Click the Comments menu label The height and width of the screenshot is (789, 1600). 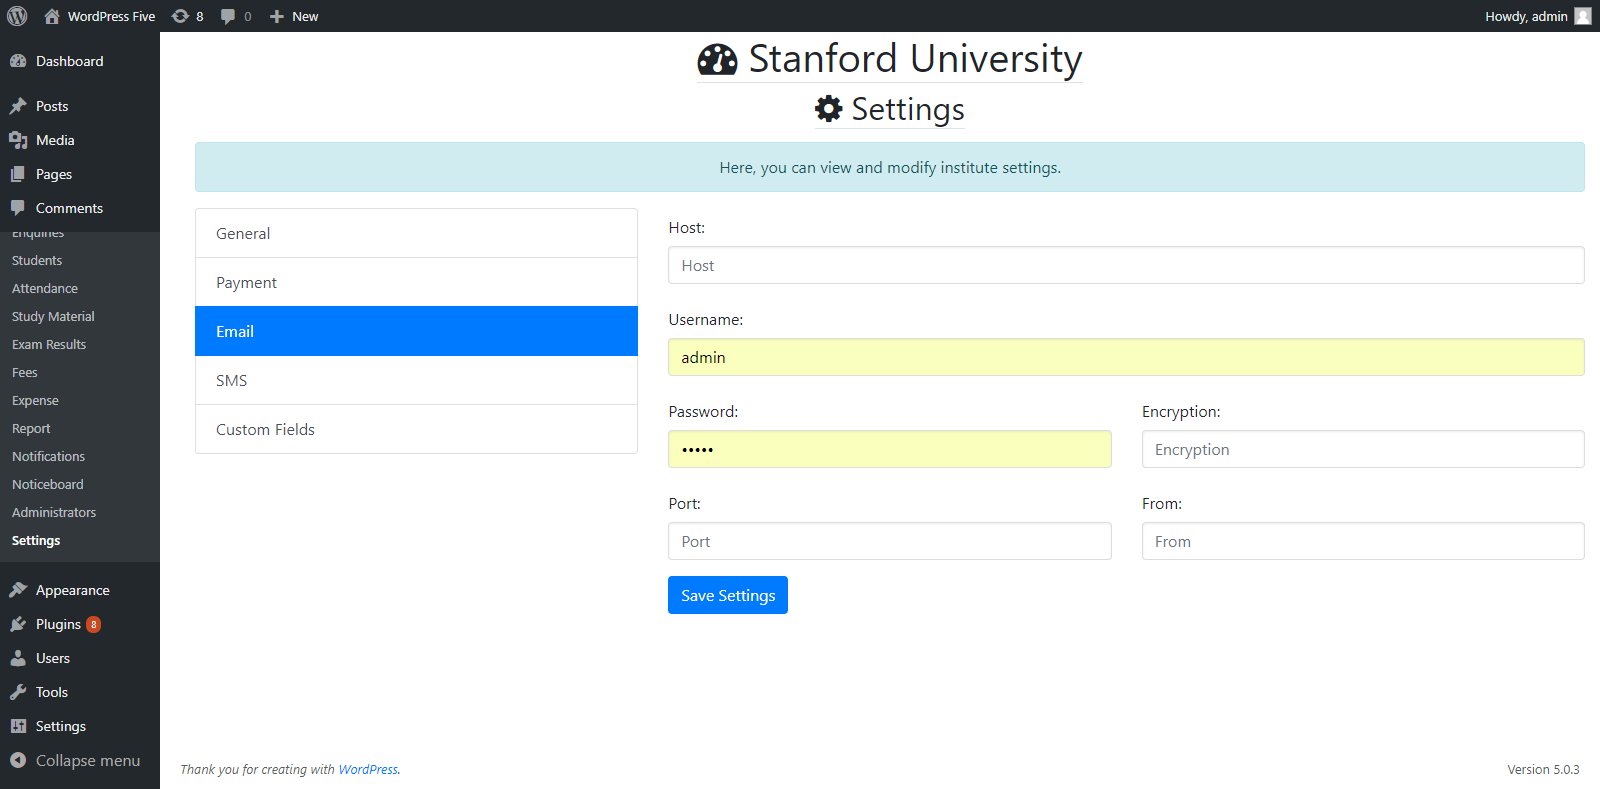coord(69,208)
